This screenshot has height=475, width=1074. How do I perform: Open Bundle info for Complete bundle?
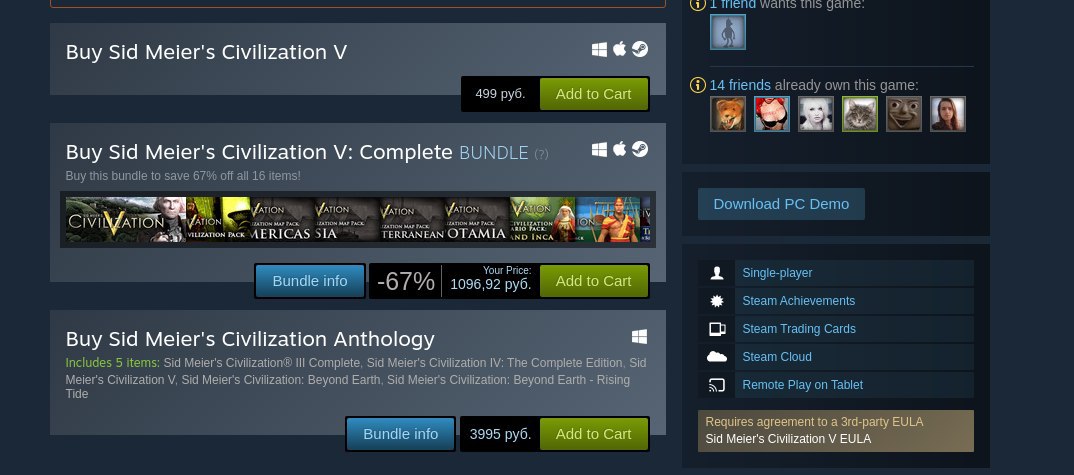310,281
